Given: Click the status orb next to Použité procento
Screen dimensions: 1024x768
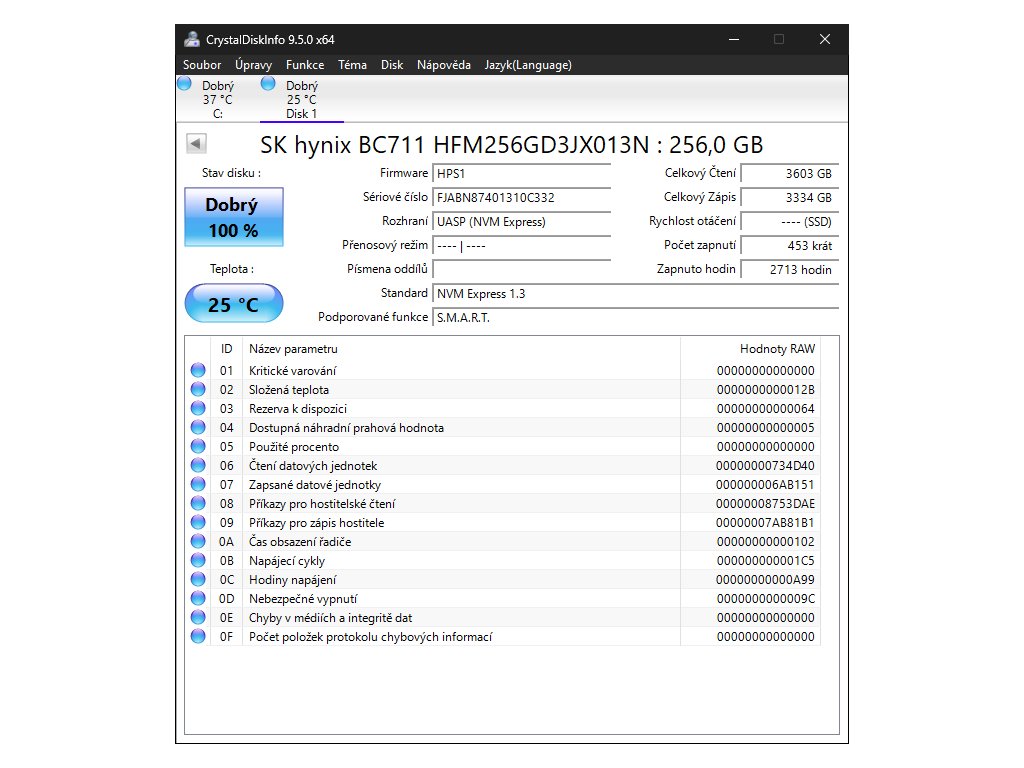Looking at the screenshot, I should (x=197, y=447).
